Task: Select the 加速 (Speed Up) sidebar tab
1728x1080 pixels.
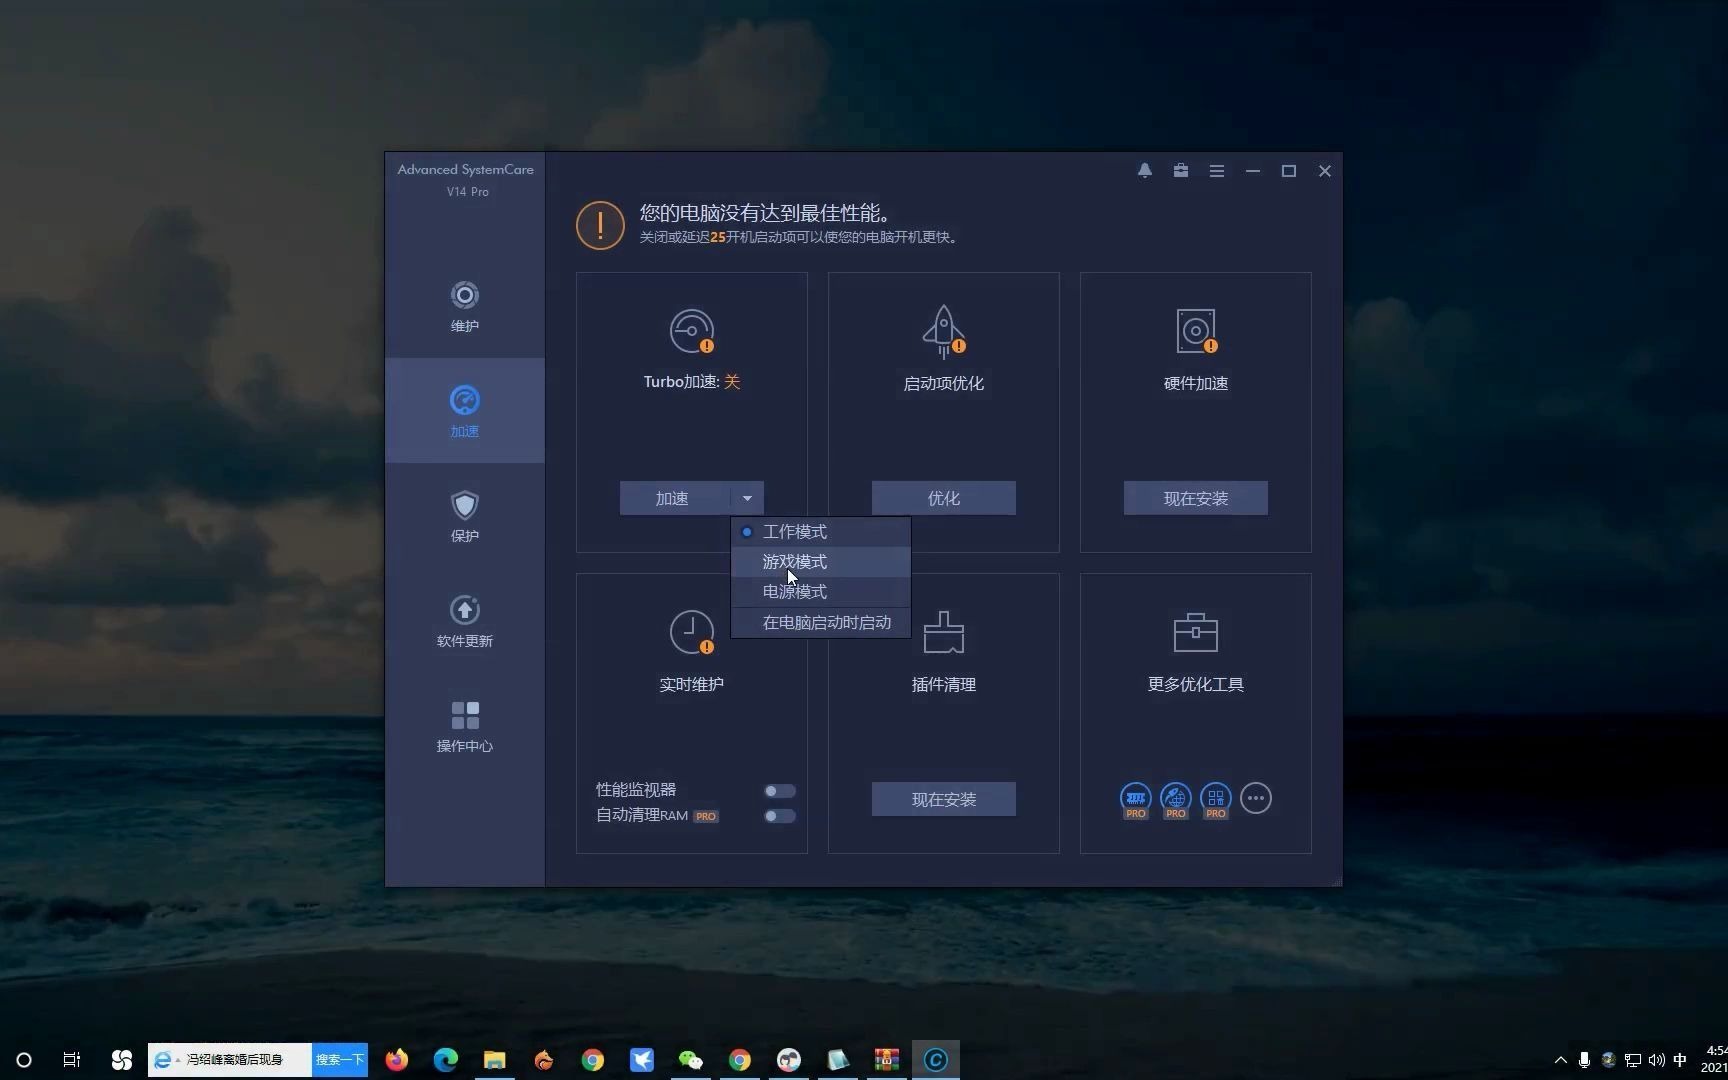Action: [x=464, y=411]
